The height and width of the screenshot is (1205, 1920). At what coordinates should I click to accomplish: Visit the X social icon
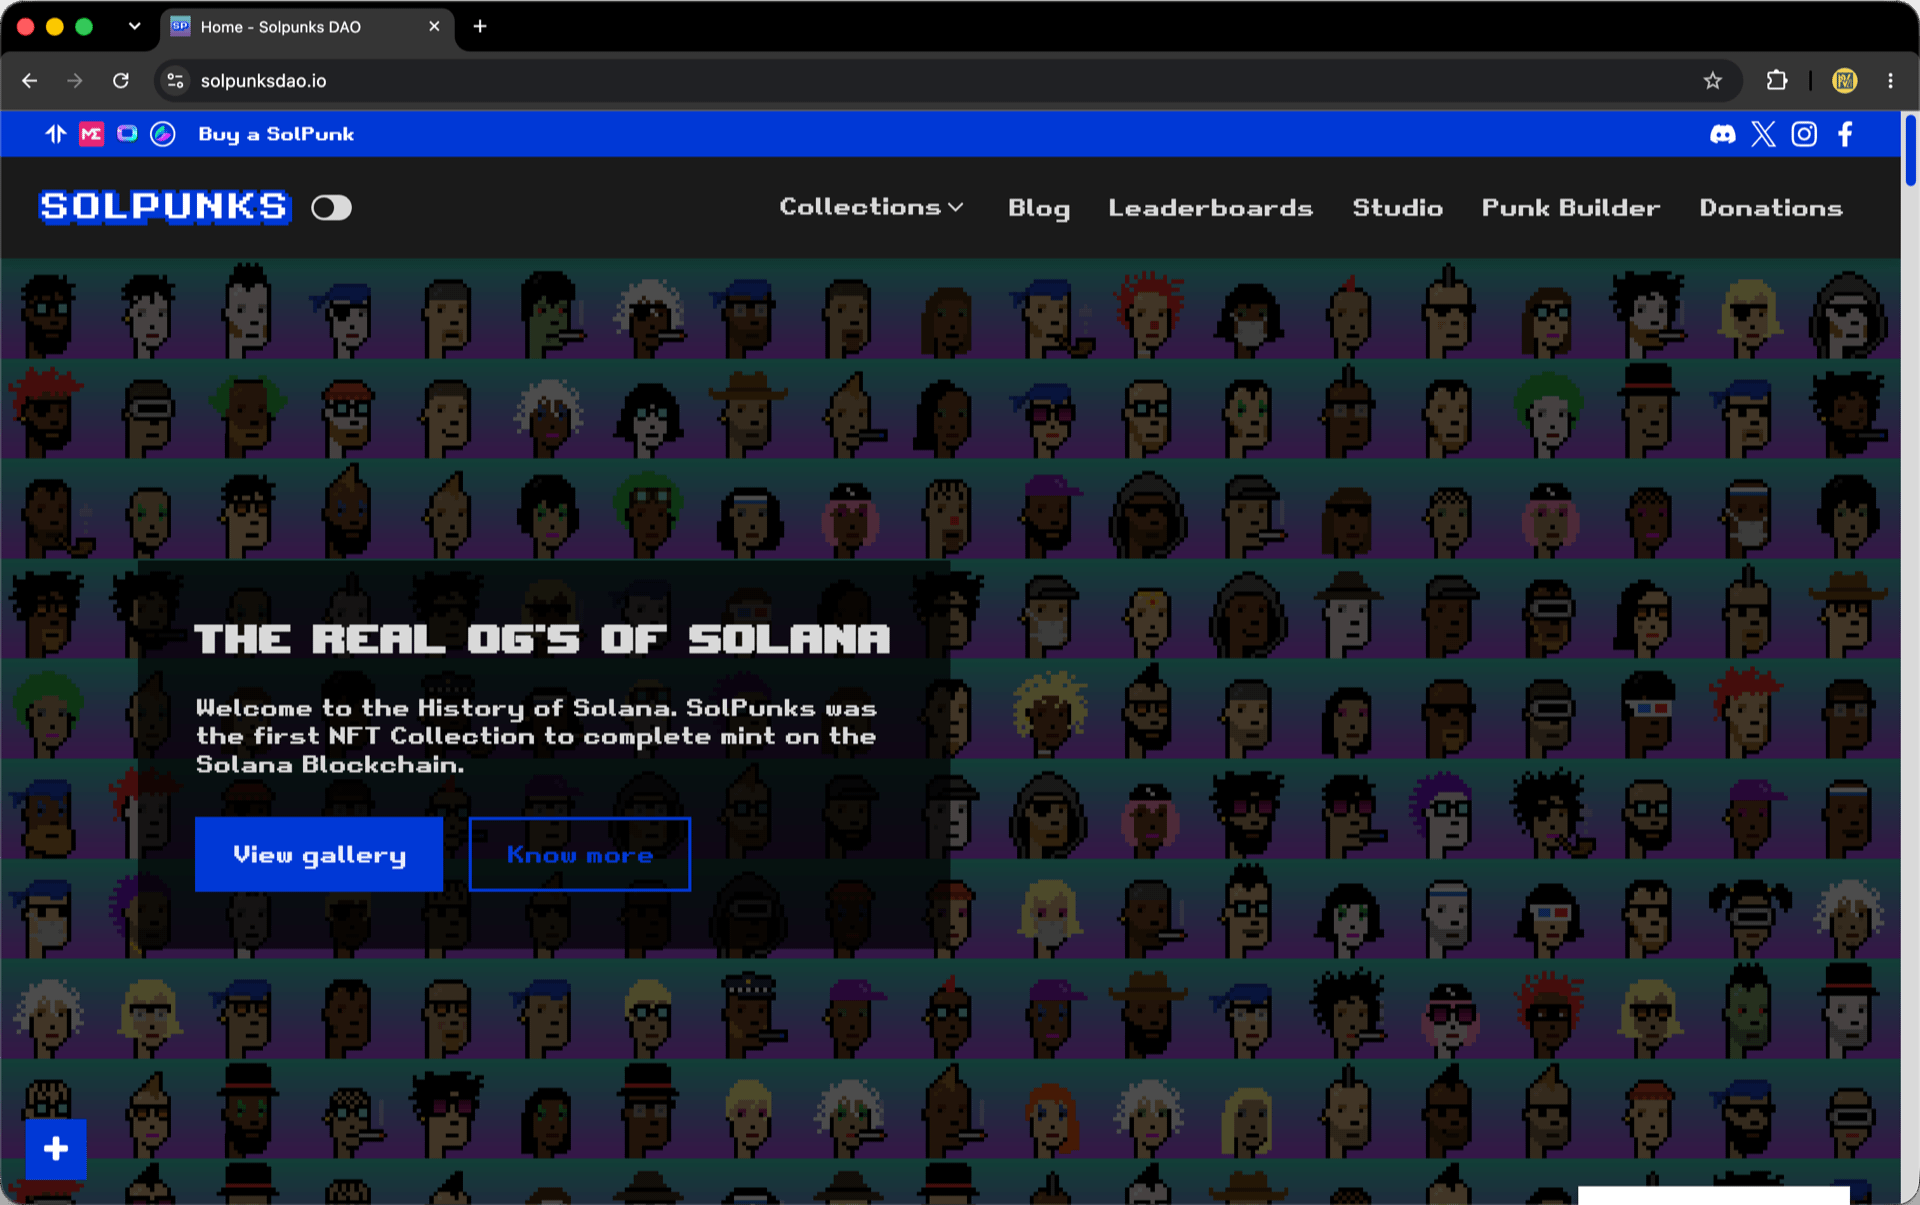[x=1763, y=134]
